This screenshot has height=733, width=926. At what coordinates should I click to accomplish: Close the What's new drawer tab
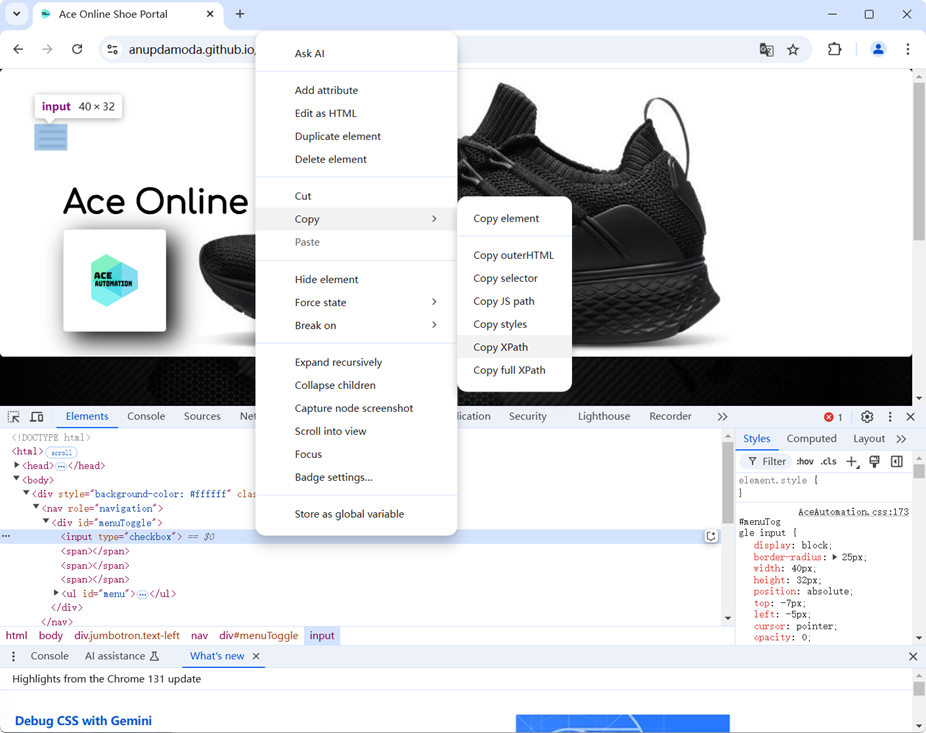click(256, 656)
